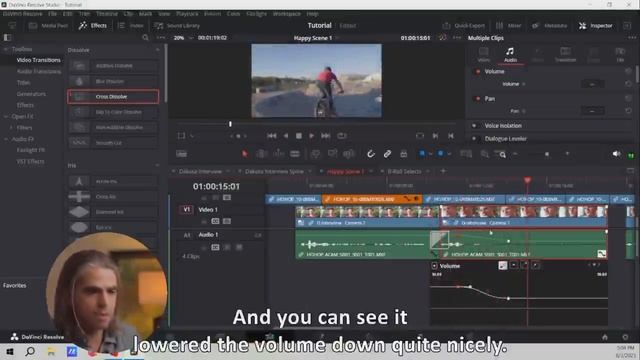Toggle the position lock icon
640x360 pixels.
[x=404, y=154]
